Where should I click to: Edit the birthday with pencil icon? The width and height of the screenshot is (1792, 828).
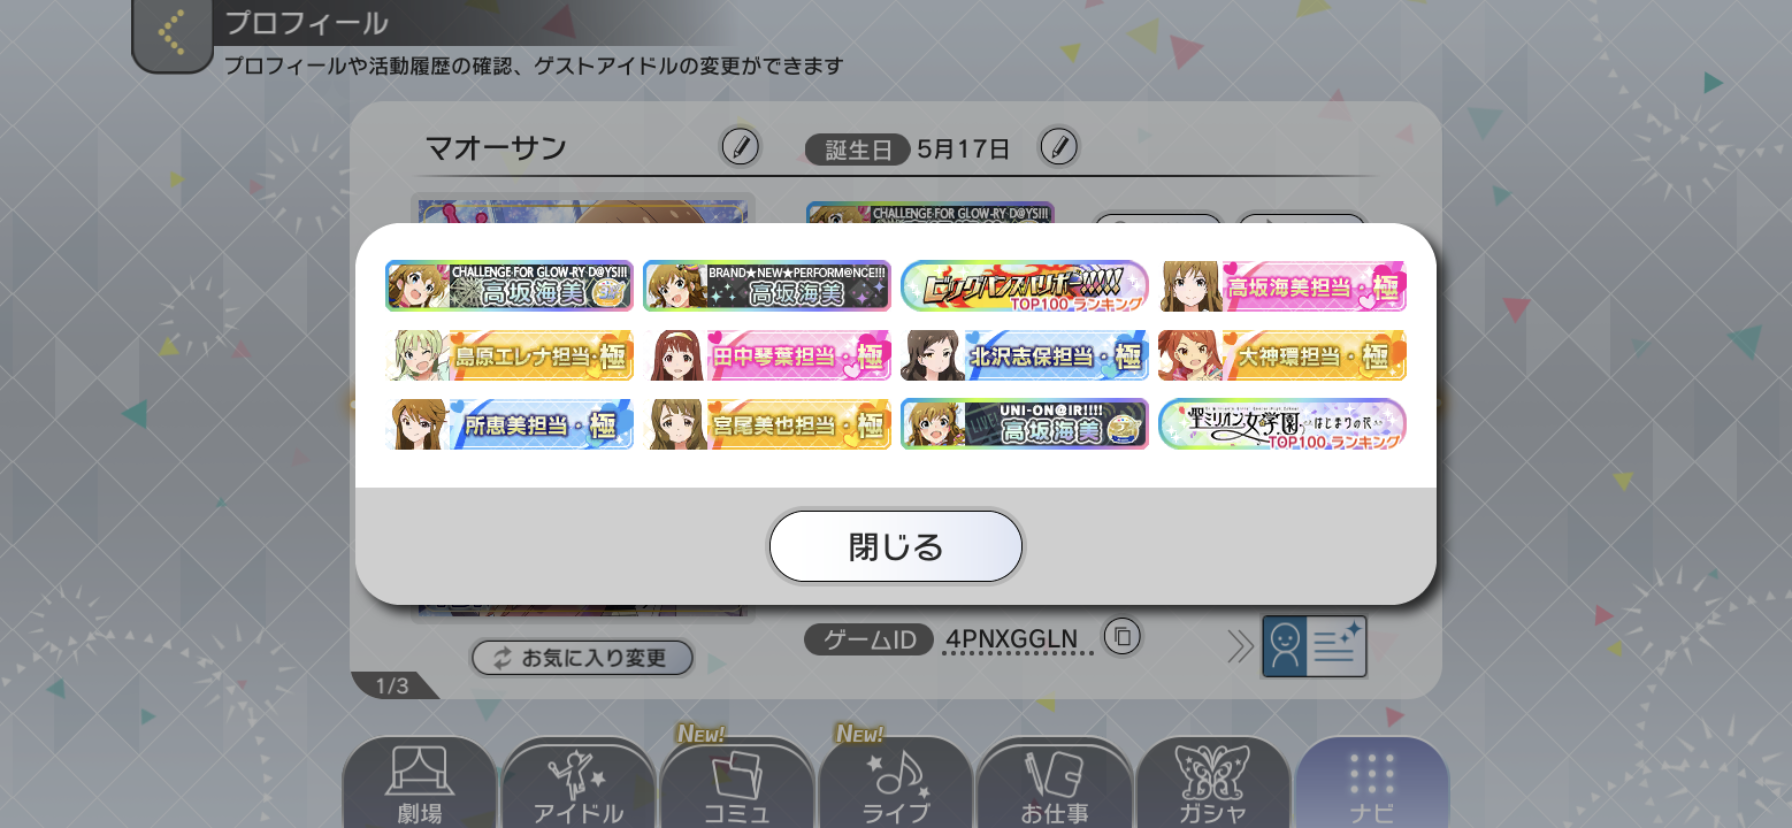(1059, 147)
